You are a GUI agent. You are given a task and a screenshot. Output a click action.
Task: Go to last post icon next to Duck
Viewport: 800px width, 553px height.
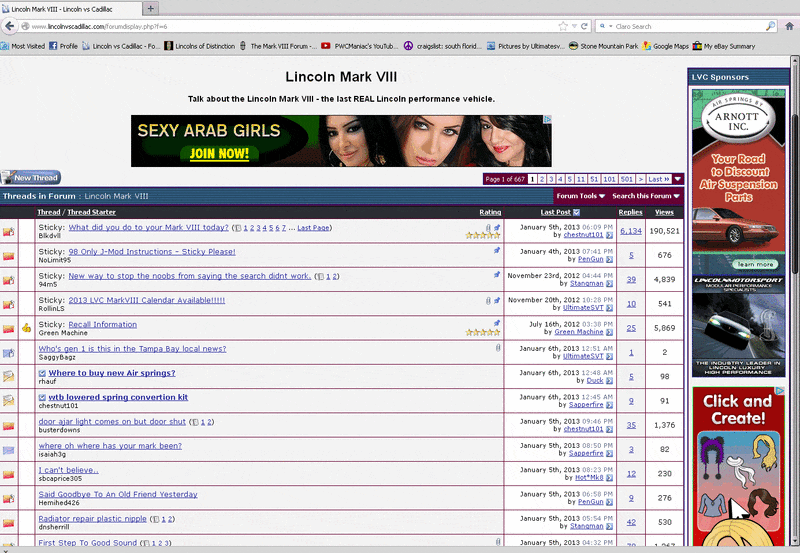[609, 381]
